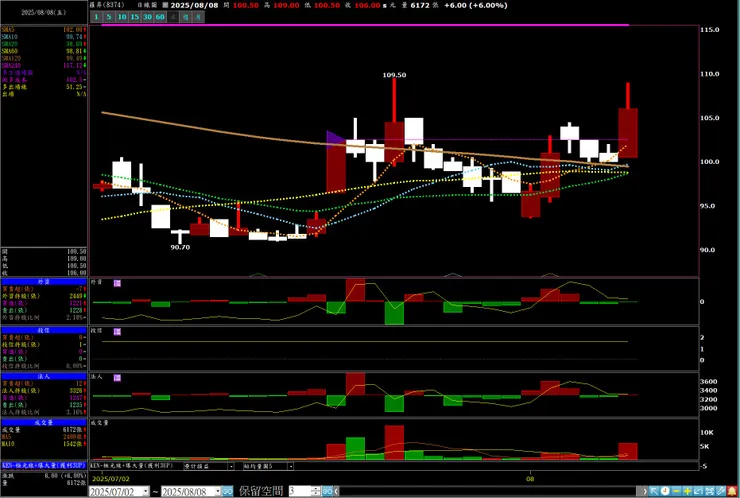Click the clock icon in bottom toolbar
The image size is (740, 498).
pyautogui.click(x=665, y=491)
